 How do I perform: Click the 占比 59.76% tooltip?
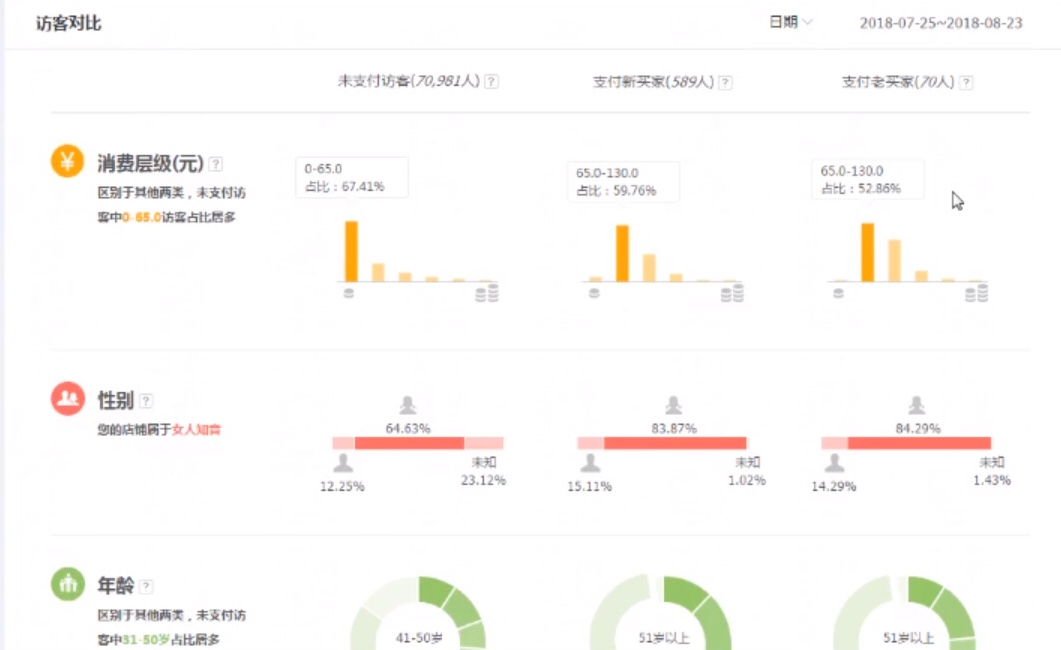pyautogui.click(x=623, y=181)
